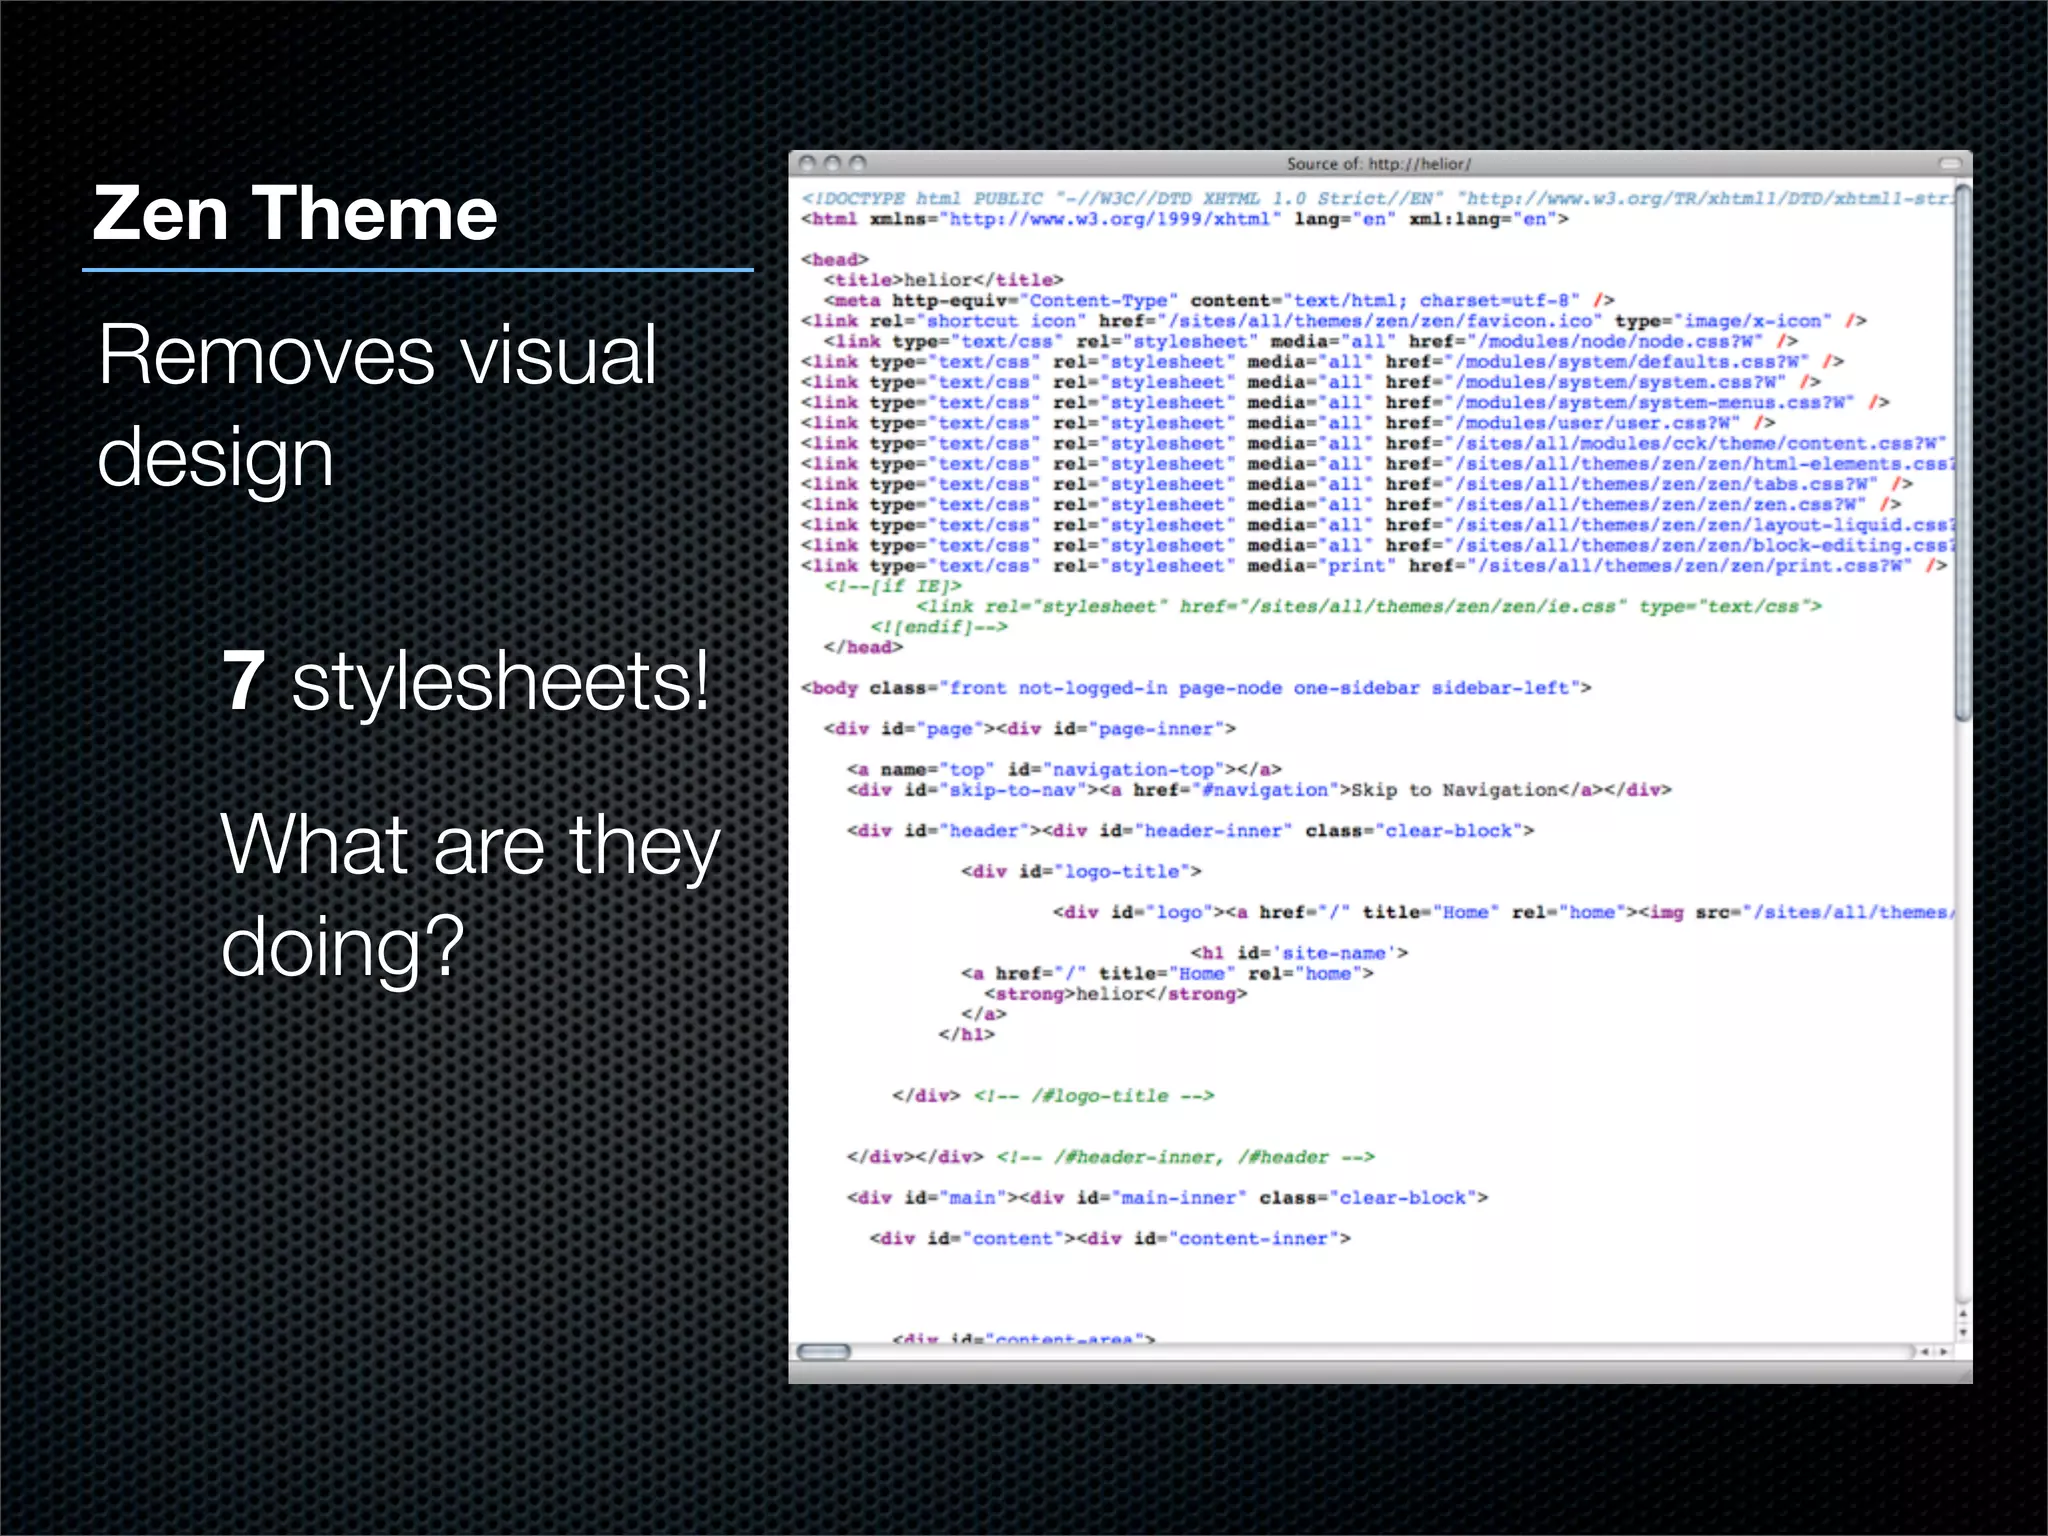Click the skip-to-nav div line

pos(1259,790)
